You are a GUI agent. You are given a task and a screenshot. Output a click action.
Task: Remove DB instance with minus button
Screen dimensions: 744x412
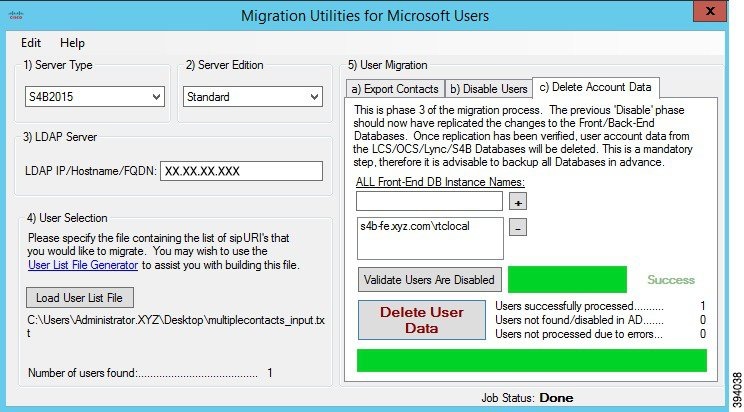[518, 227]
